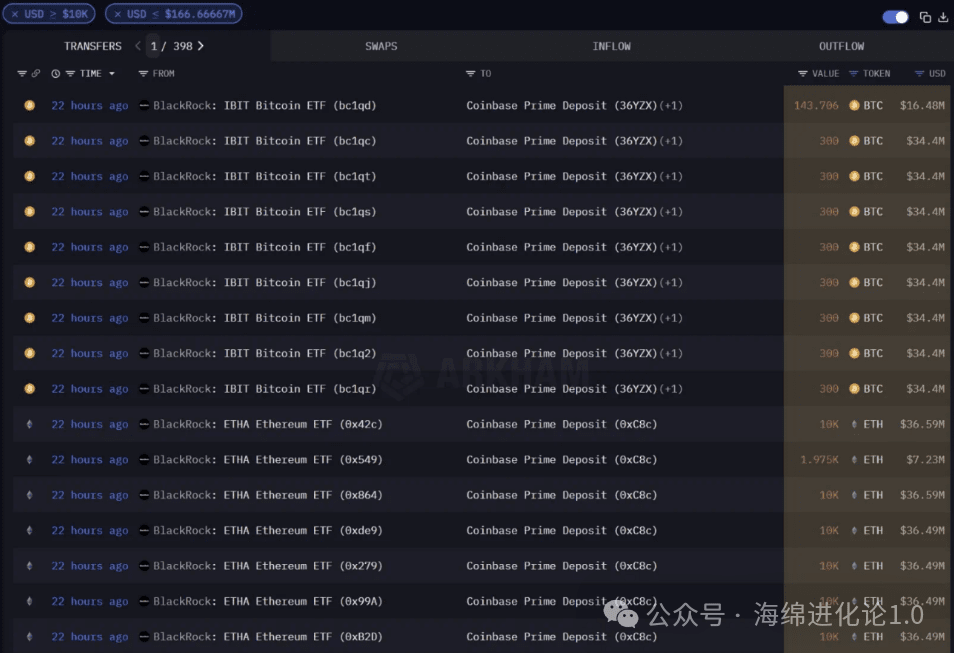Open BlackRock: ETHA Ethereum ETF (0x549) sender
The width and height of the screenshot is (954, 653).
pos(268,459)
